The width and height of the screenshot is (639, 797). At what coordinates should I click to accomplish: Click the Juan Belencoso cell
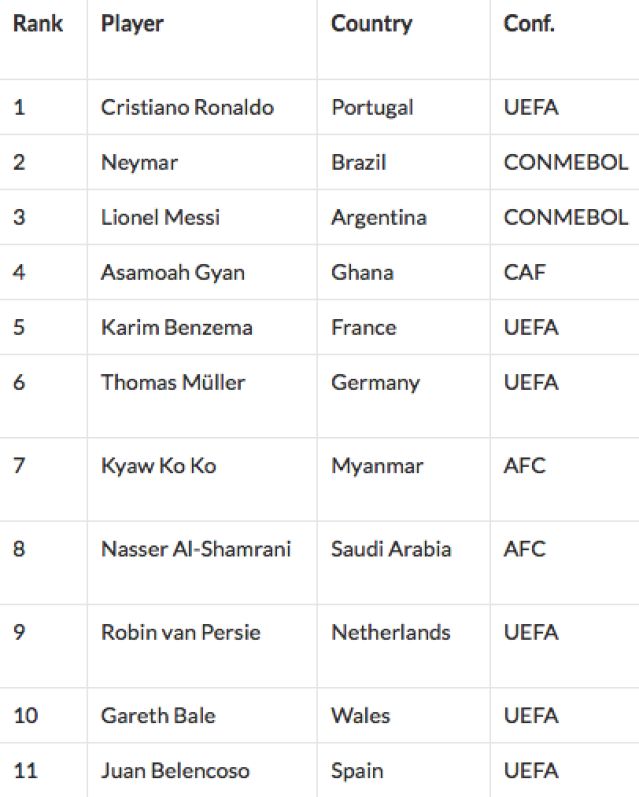[x=175, y=771]
